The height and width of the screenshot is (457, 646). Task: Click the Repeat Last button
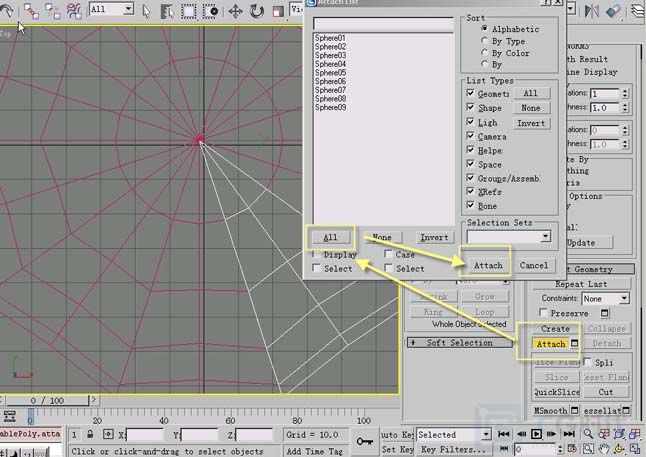click(581, 284)
